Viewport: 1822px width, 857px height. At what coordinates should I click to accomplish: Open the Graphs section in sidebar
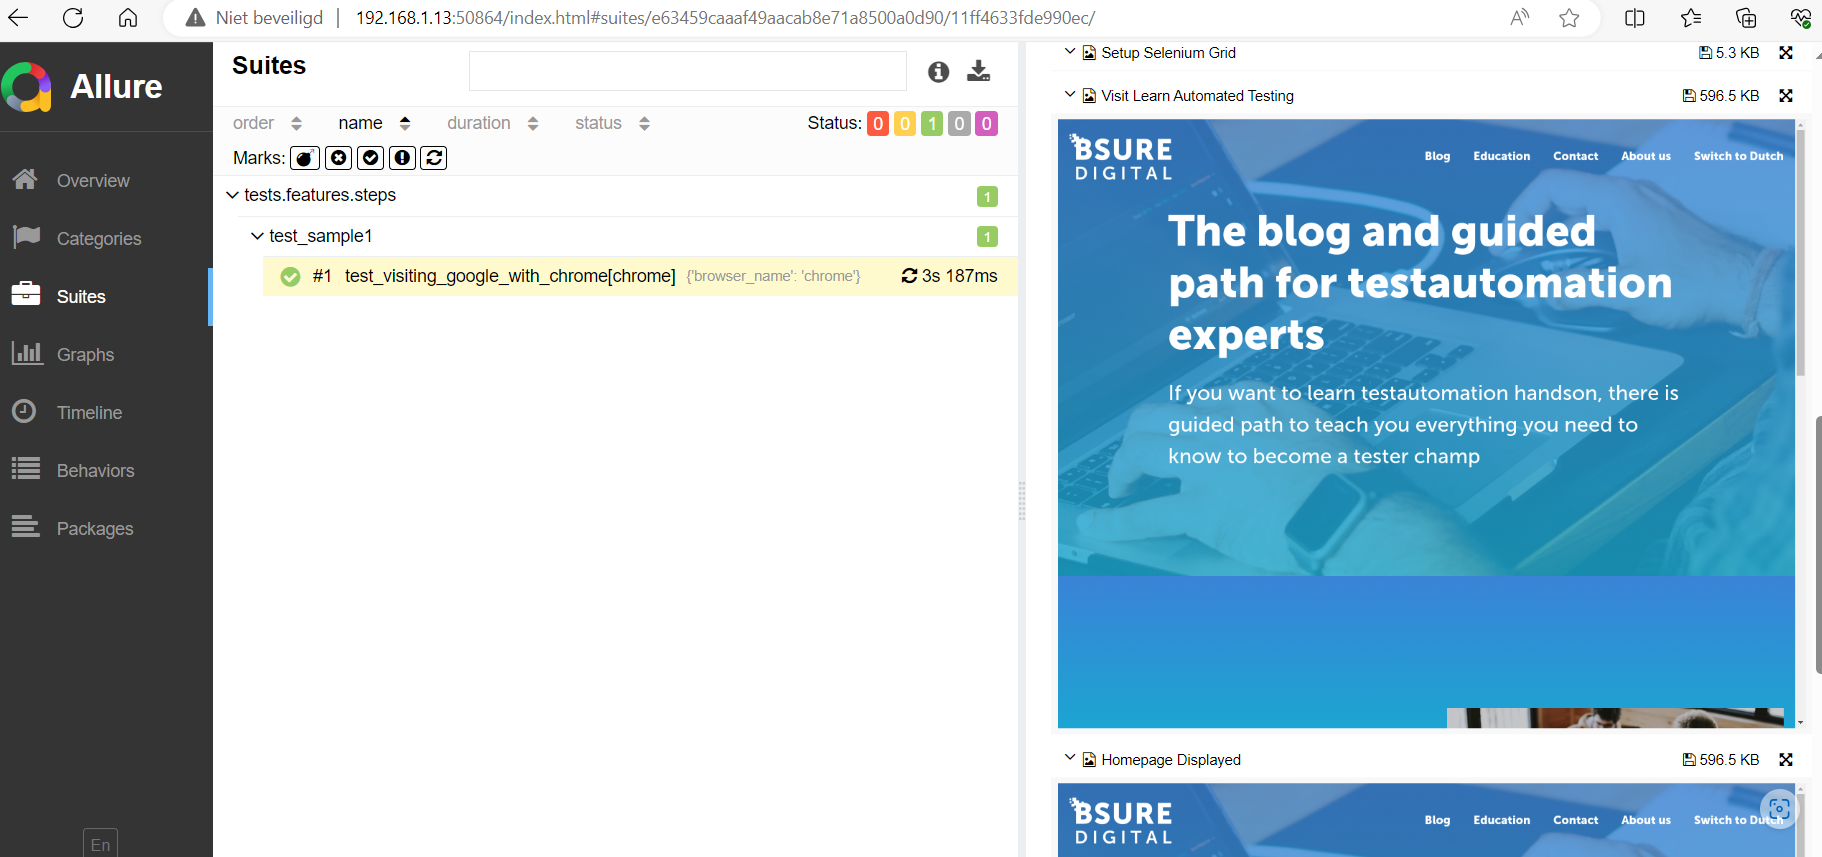tap(85, 355)
